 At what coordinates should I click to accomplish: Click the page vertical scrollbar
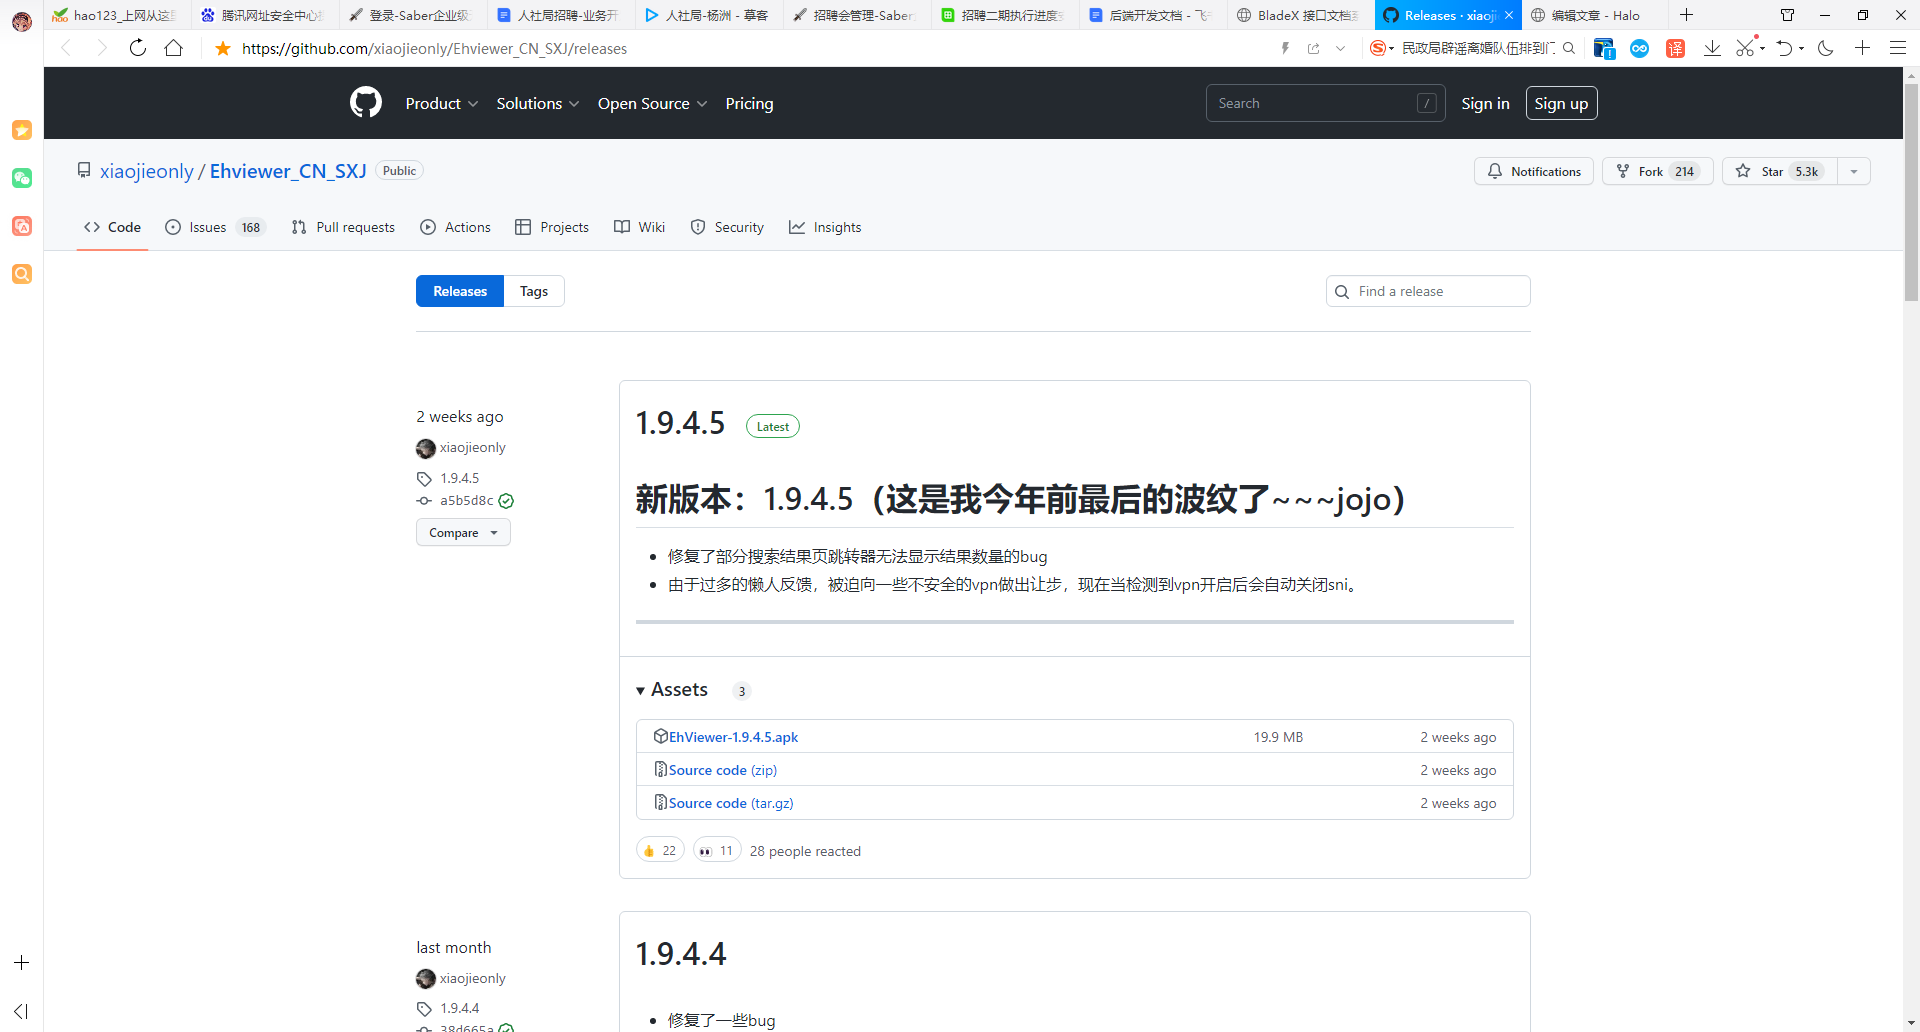pyautogui.click(x=1911, y=190)
